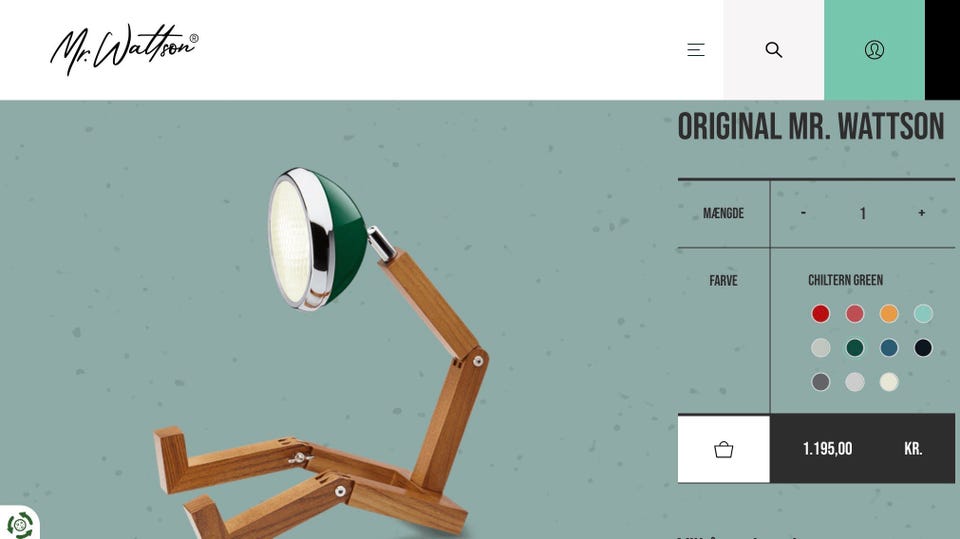This screenshot has height=539, width=960.
Task: Click the 1.195,00 KR. price button
Action: (862, 448)
